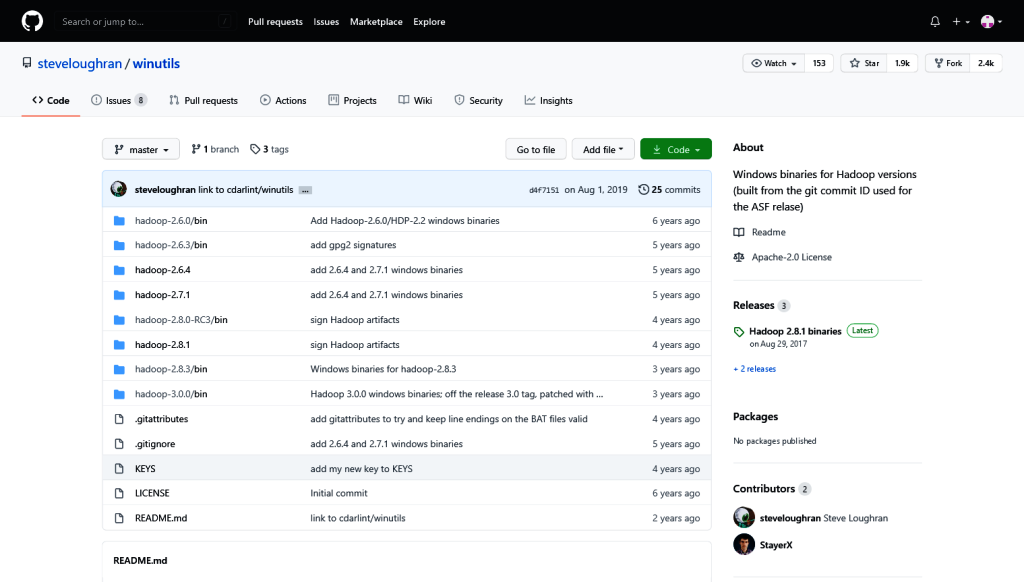View the 1.9k stargazers count
This screenshot has height=582, width=1024.
pyautogui.click(x=903, y=63)
